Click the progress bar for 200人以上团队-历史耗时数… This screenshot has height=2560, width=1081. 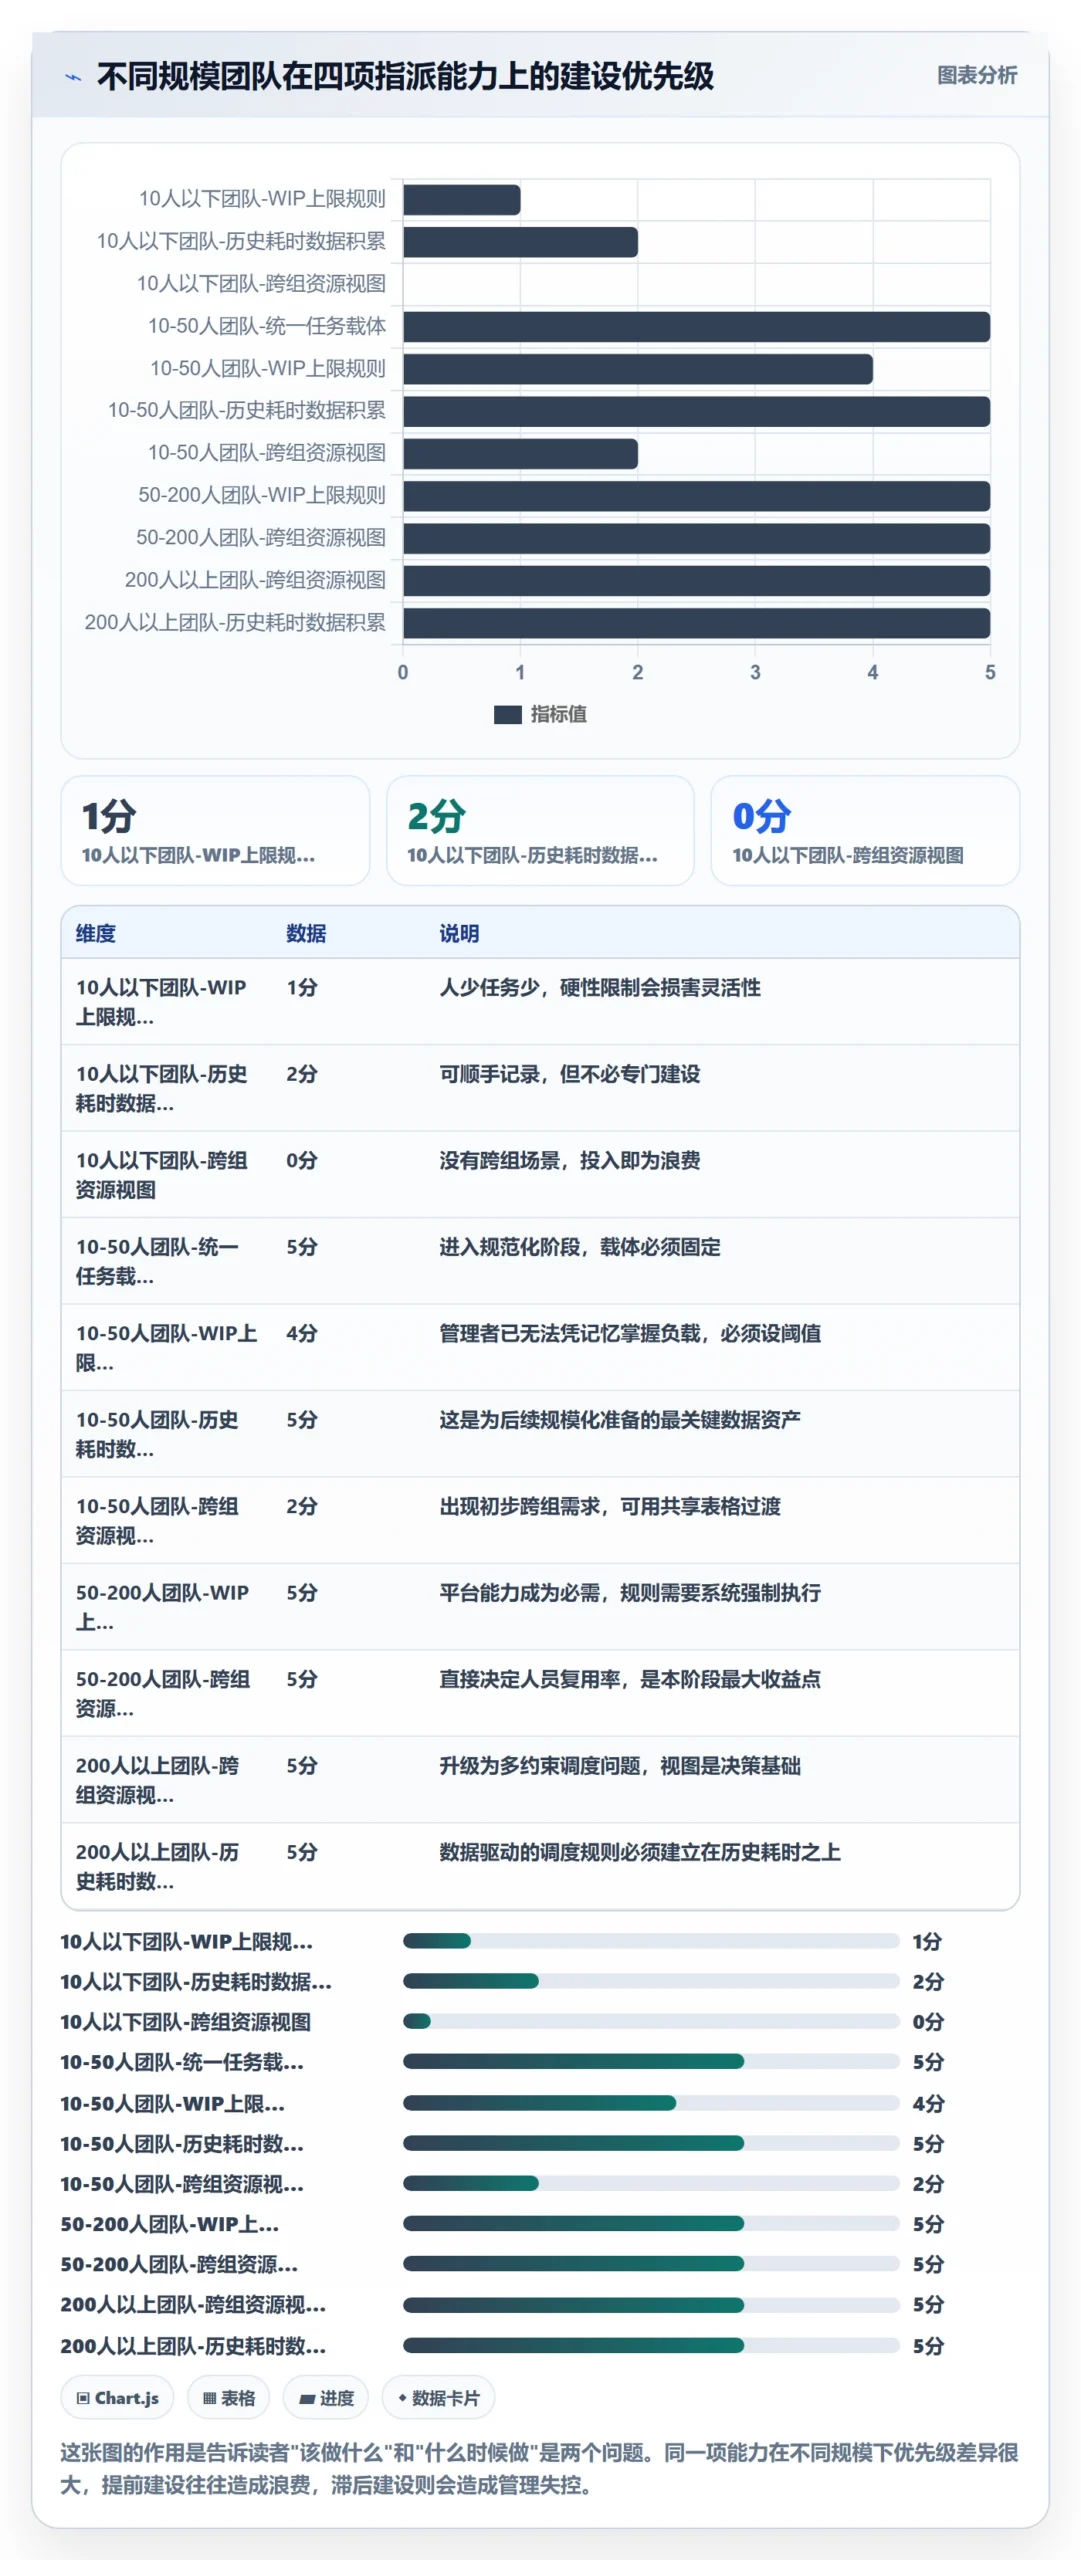tap(651, 2345)
